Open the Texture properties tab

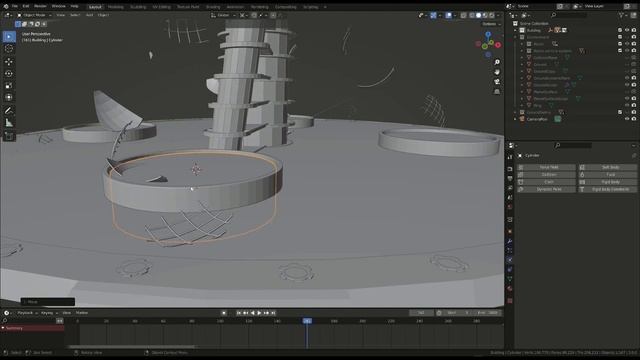tap(510, 301)
